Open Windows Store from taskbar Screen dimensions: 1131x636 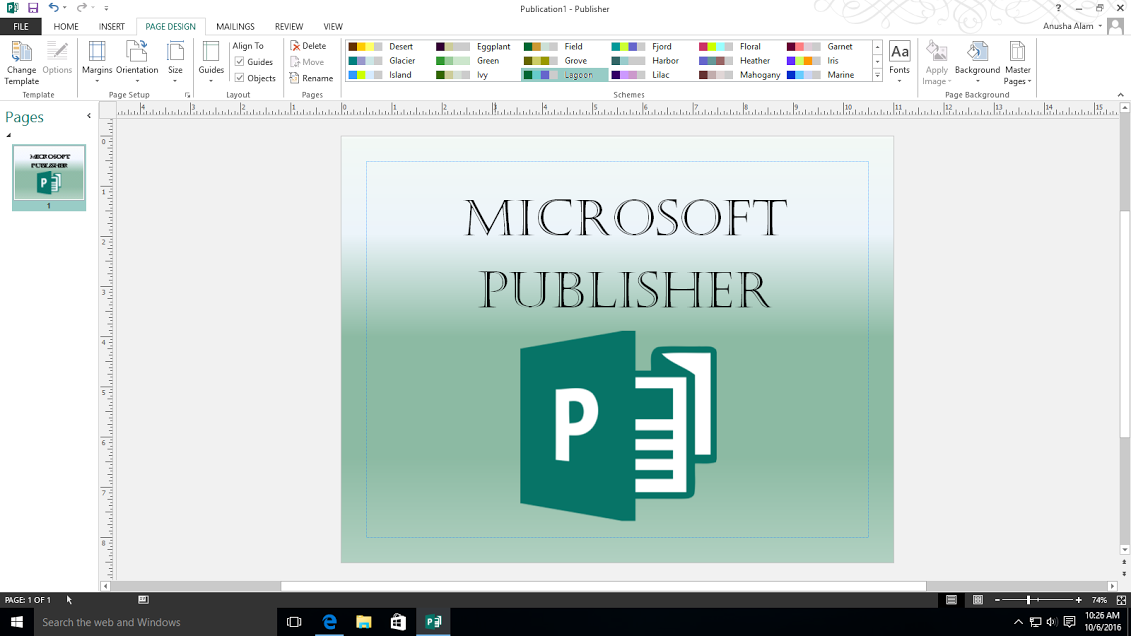coord(398,622)
